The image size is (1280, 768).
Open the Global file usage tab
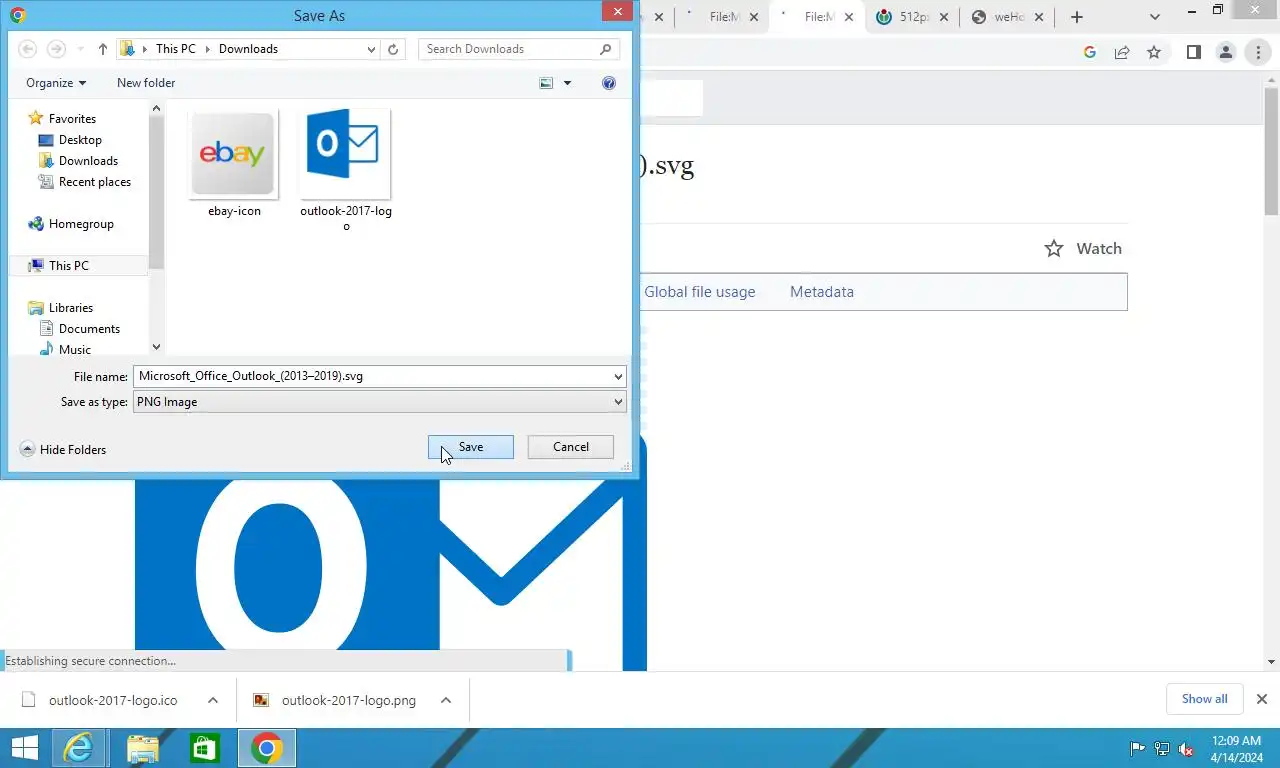[700, 292]
